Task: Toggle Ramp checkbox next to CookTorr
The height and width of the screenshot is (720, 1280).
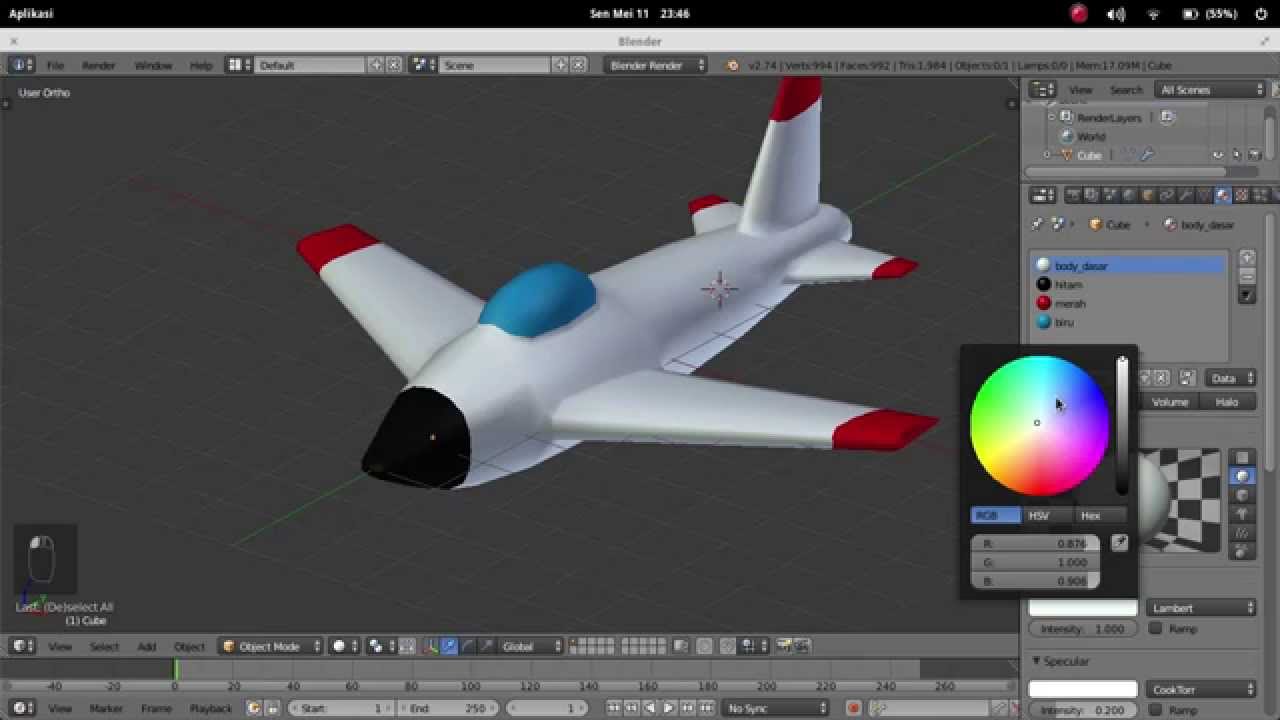Action: coord(1156,709)
